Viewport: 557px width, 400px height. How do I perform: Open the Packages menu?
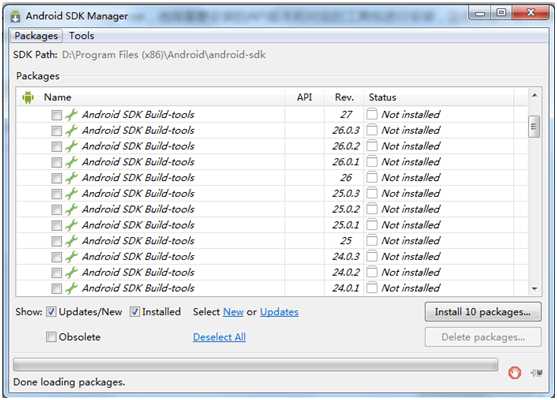[36, 36]
